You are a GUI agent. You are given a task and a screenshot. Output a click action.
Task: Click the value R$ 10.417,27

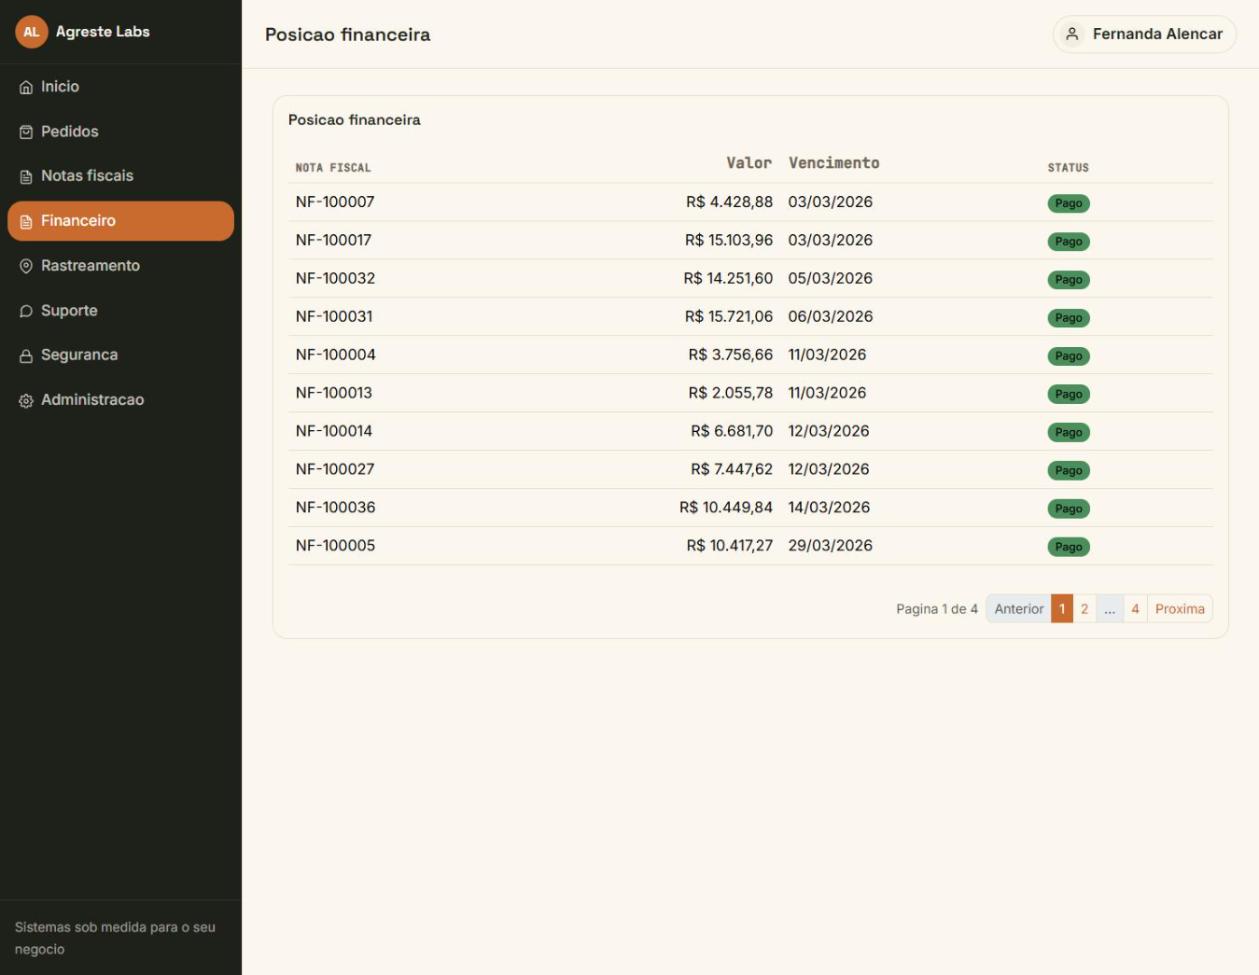[729, 545]
